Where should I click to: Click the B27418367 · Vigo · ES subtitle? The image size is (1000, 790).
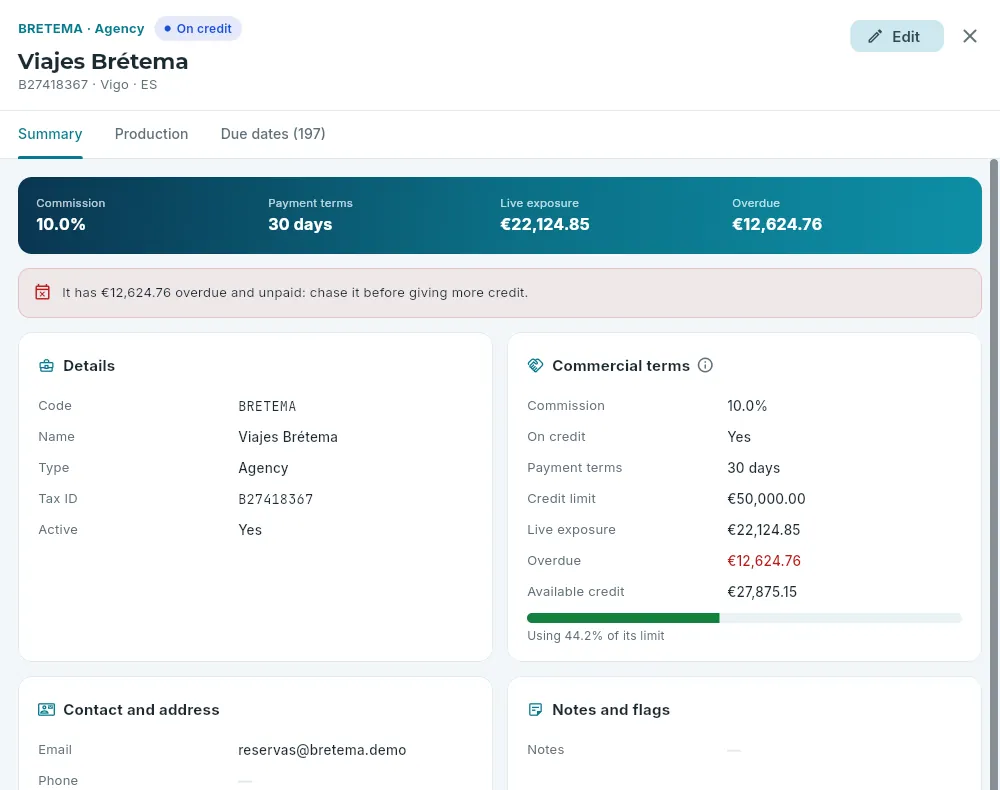tap(87, 85)
